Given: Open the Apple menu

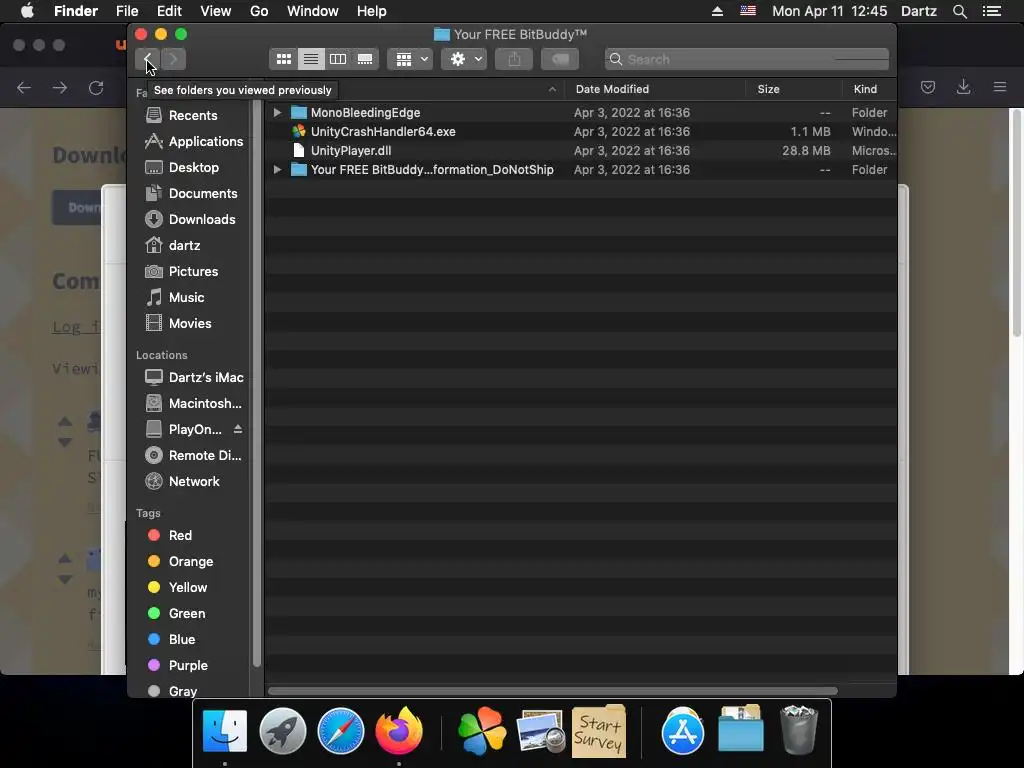Looking at the screenshot, I should [x=27, y=11].
